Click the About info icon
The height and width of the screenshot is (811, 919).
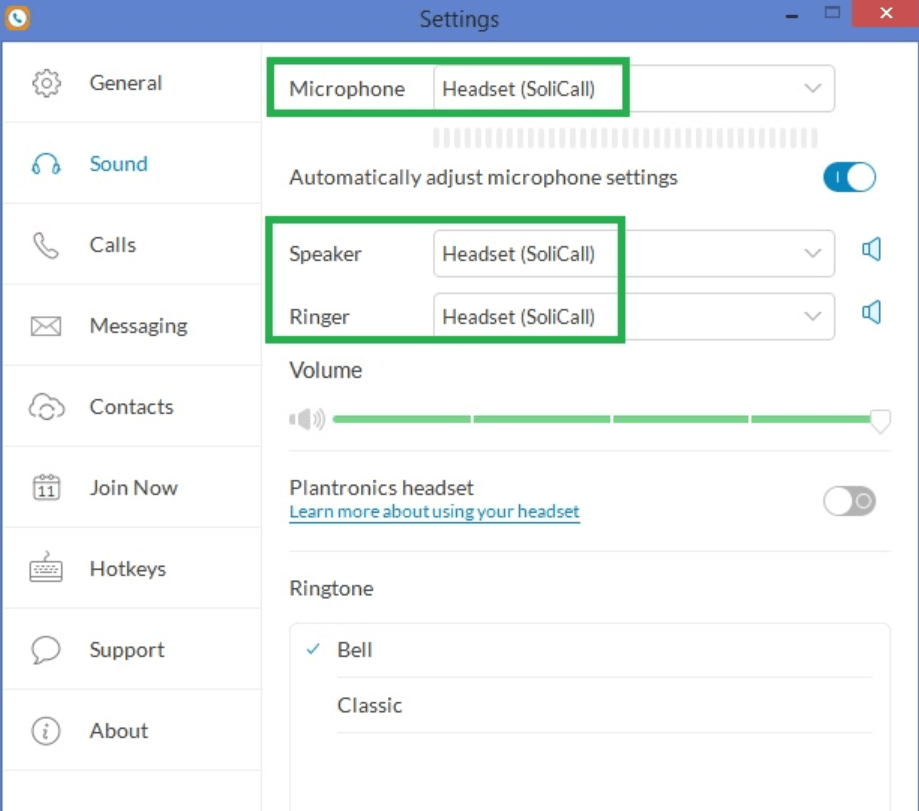pyautogui.click(x=46, y=731)
